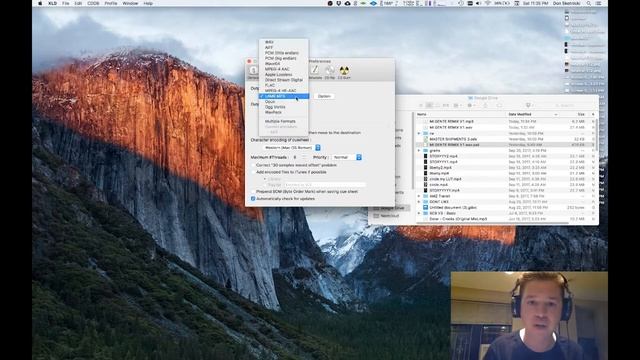
Task: Select MI GENTE REMIX V1.mp3 file
Action: [451, 122]
